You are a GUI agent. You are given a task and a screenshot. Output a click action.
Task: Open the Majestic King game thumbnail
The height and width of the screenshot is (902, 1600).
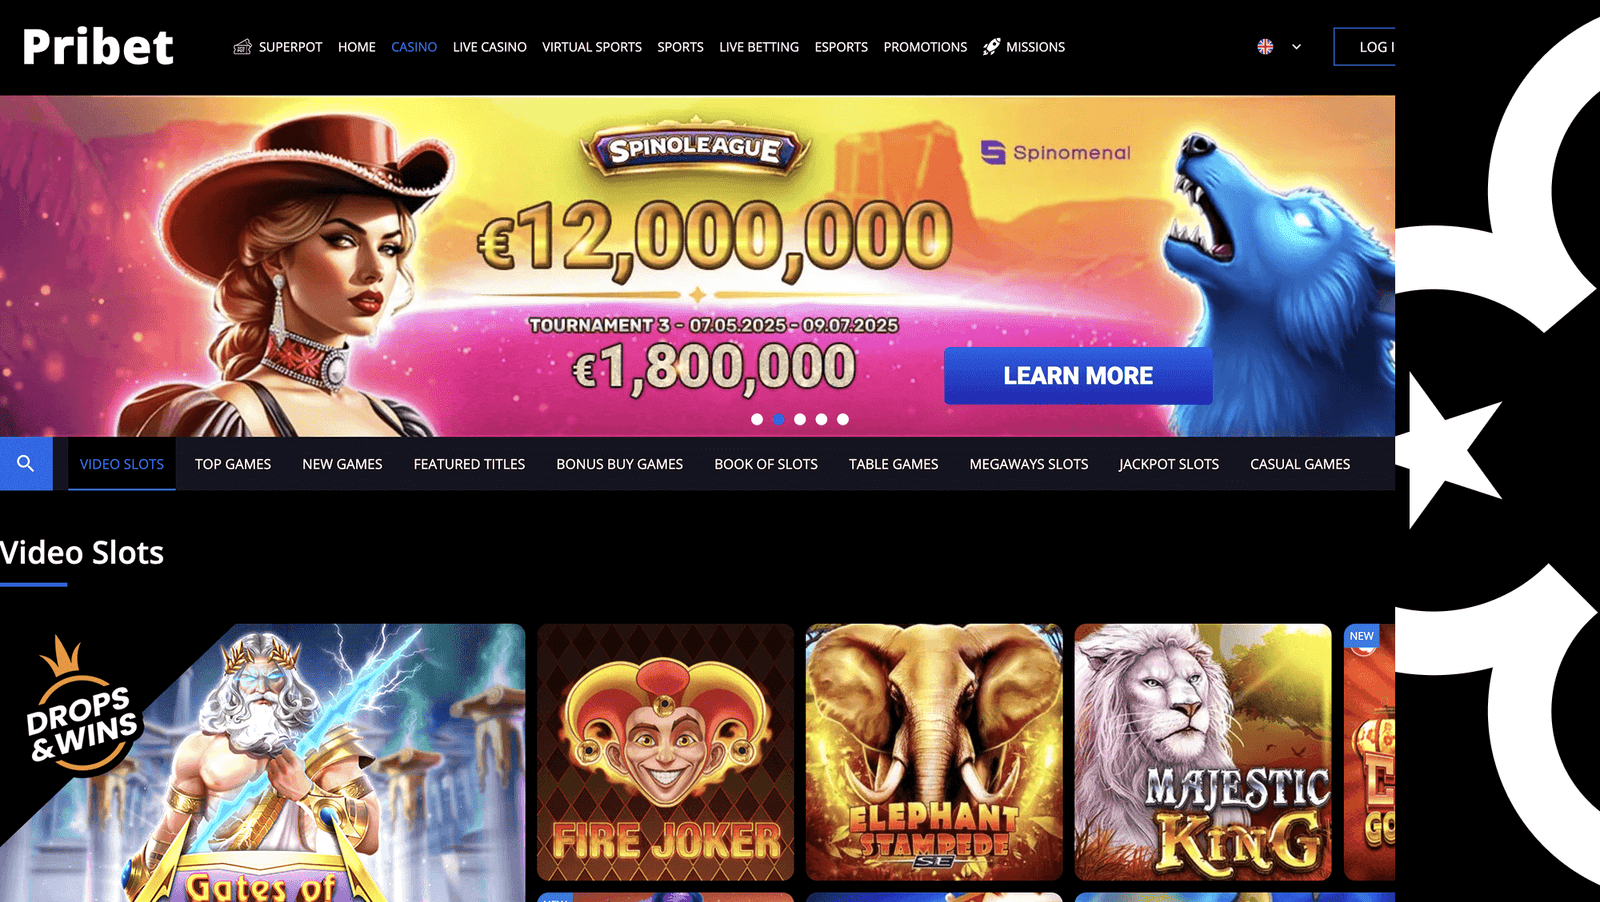coord(1203,752)
